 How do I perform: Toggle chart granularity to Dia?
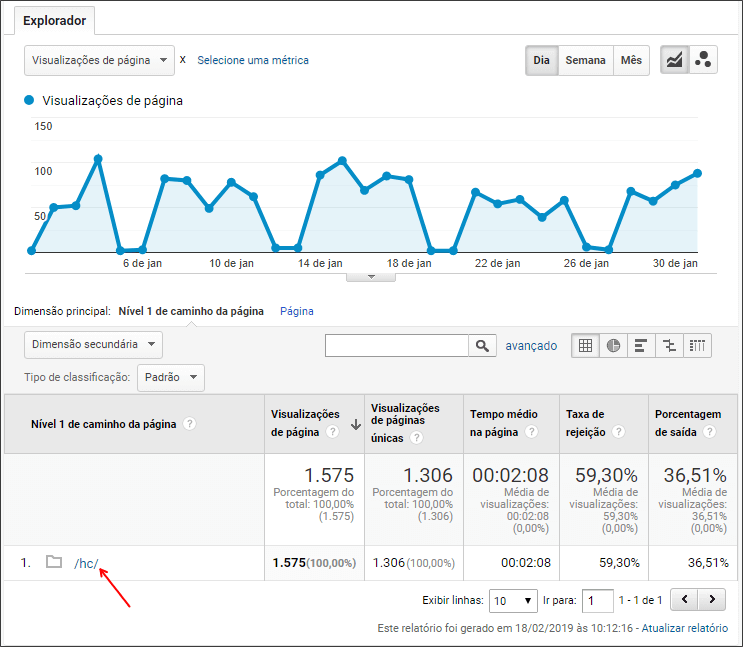[542, 60]
